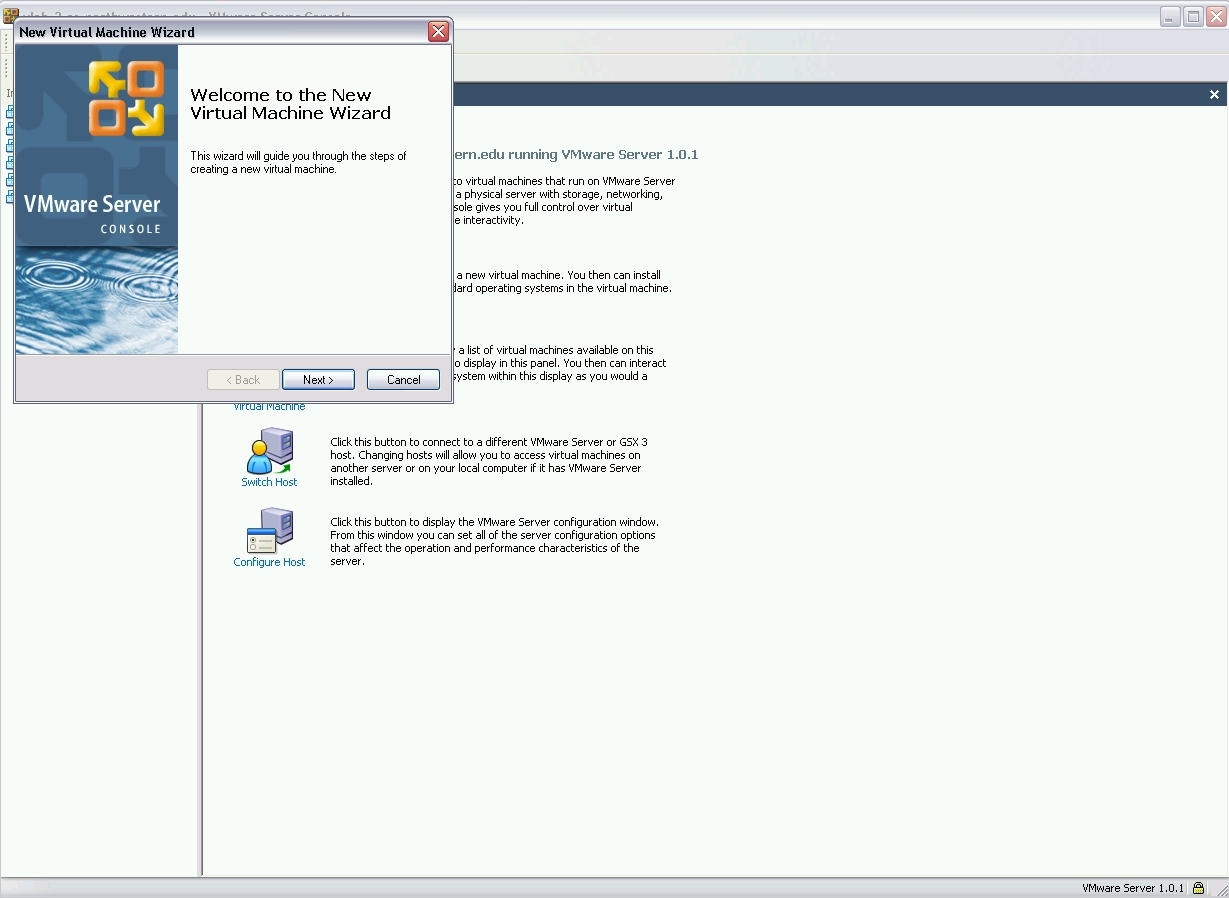Open Switch Host via its server icon
1229x898 pixels.
[x=270, y=451]
